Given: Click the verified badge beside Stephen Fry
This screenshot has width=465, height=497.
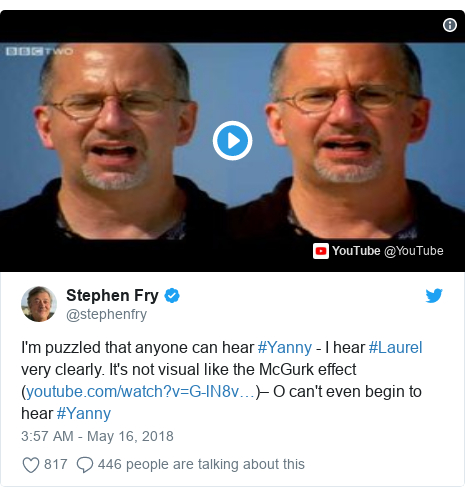Looking at the screenshot, I should (x=172, y=295).
